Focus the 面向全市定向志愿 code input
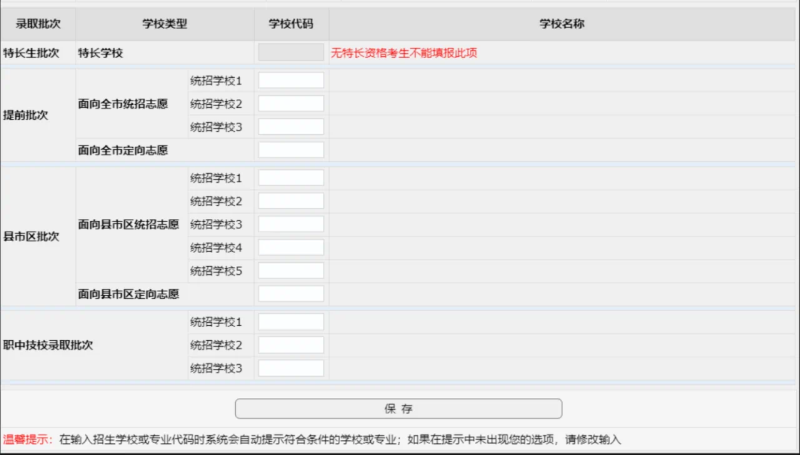This screenshot has width=800, height=455. (290, 150)
